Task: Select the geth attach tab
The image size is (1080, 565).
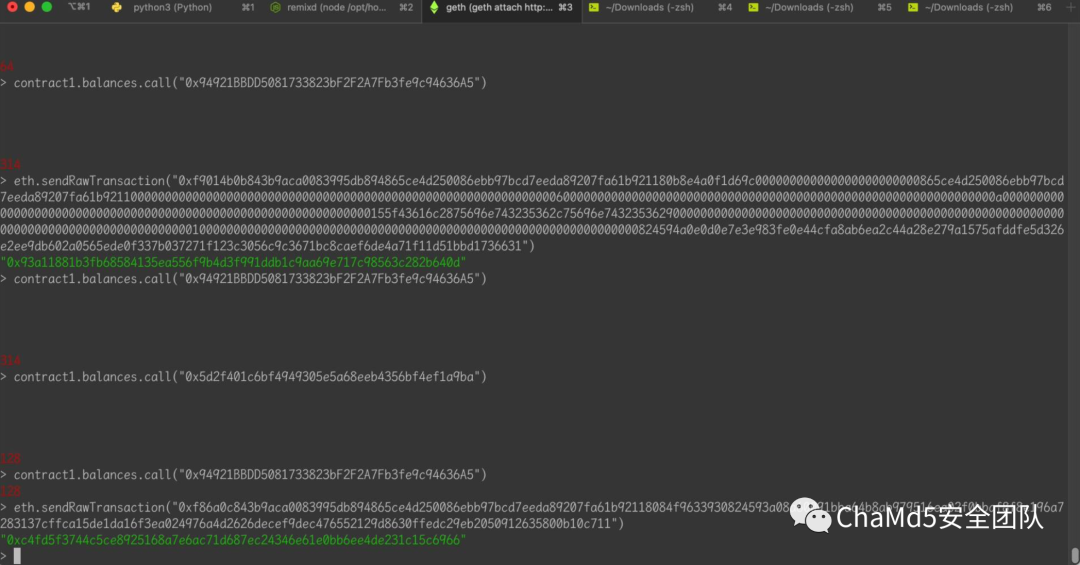Action: (x=501, y=8)
